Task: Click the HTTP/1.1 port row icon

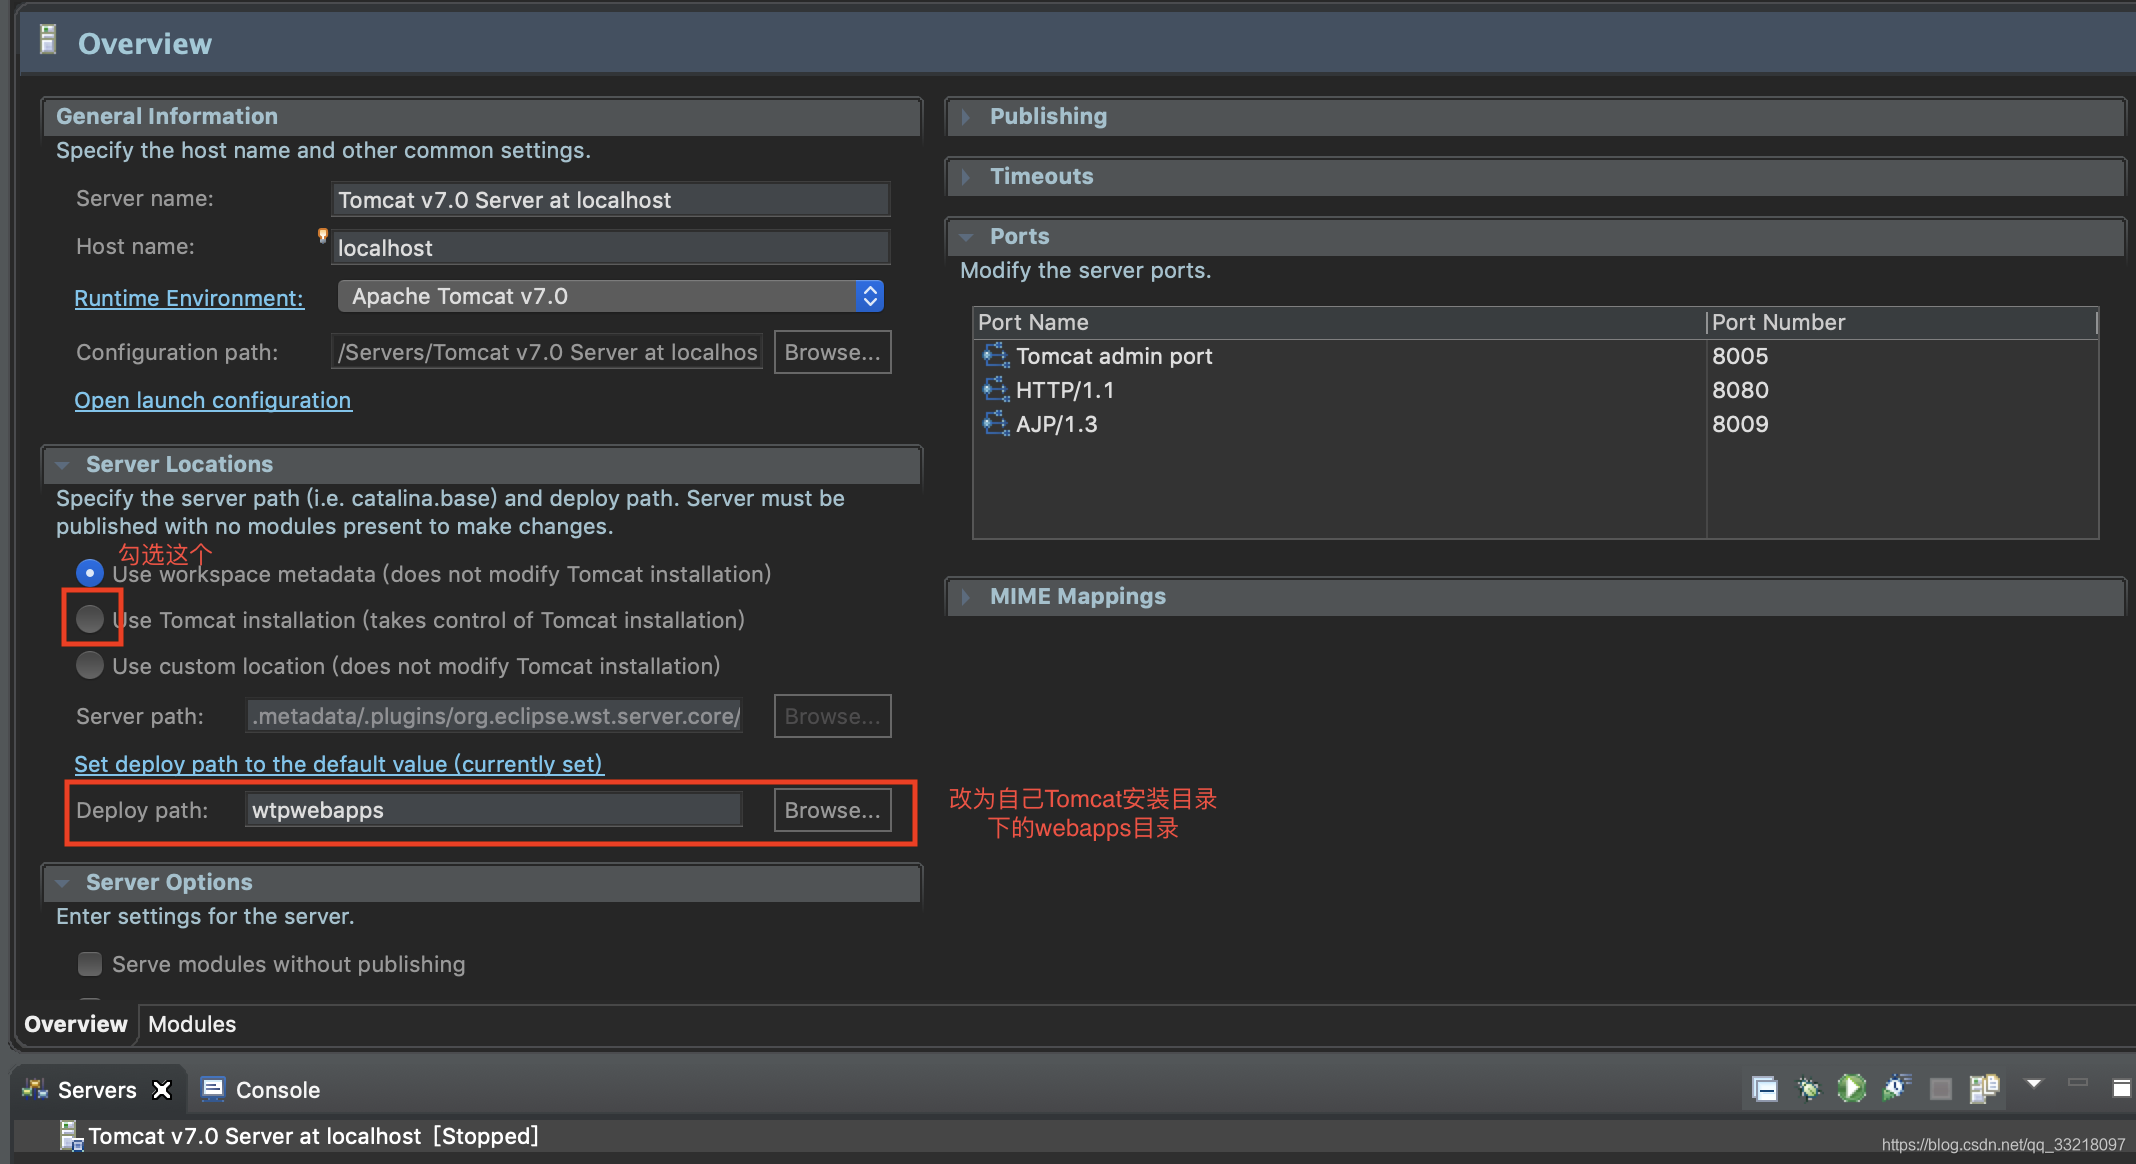Action: 995,390
